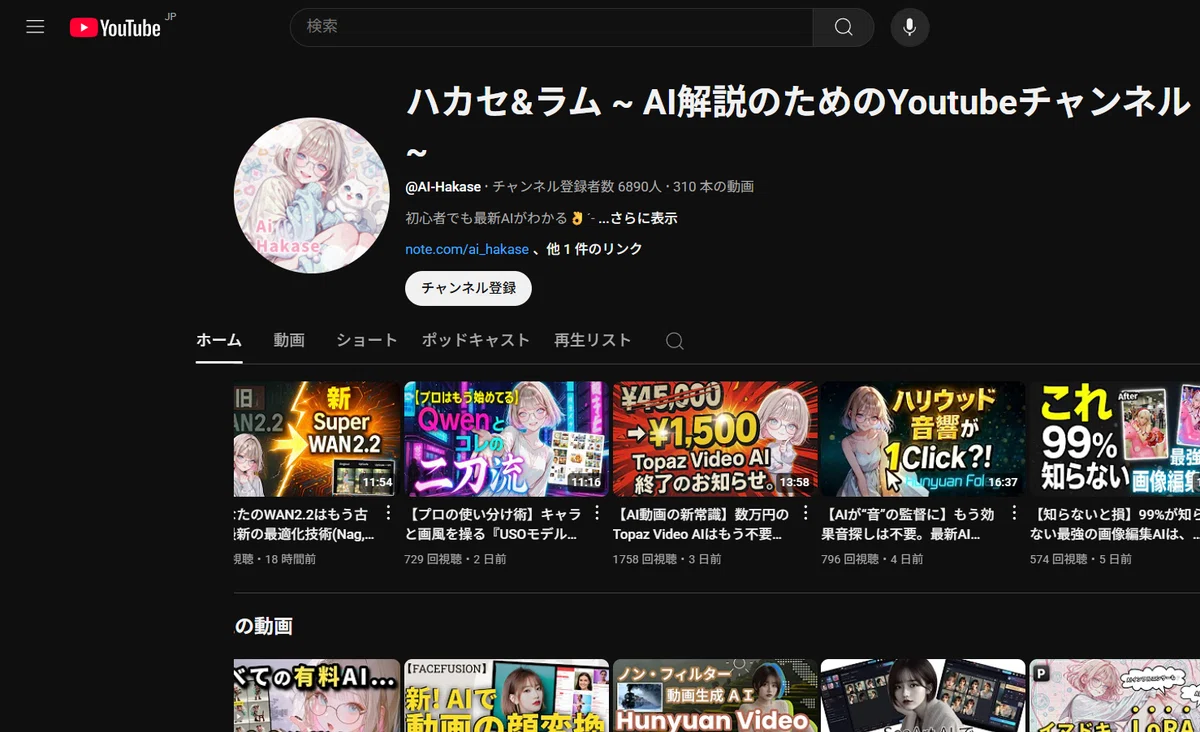Open options menu for Qwen 二刀流 video

597,513
